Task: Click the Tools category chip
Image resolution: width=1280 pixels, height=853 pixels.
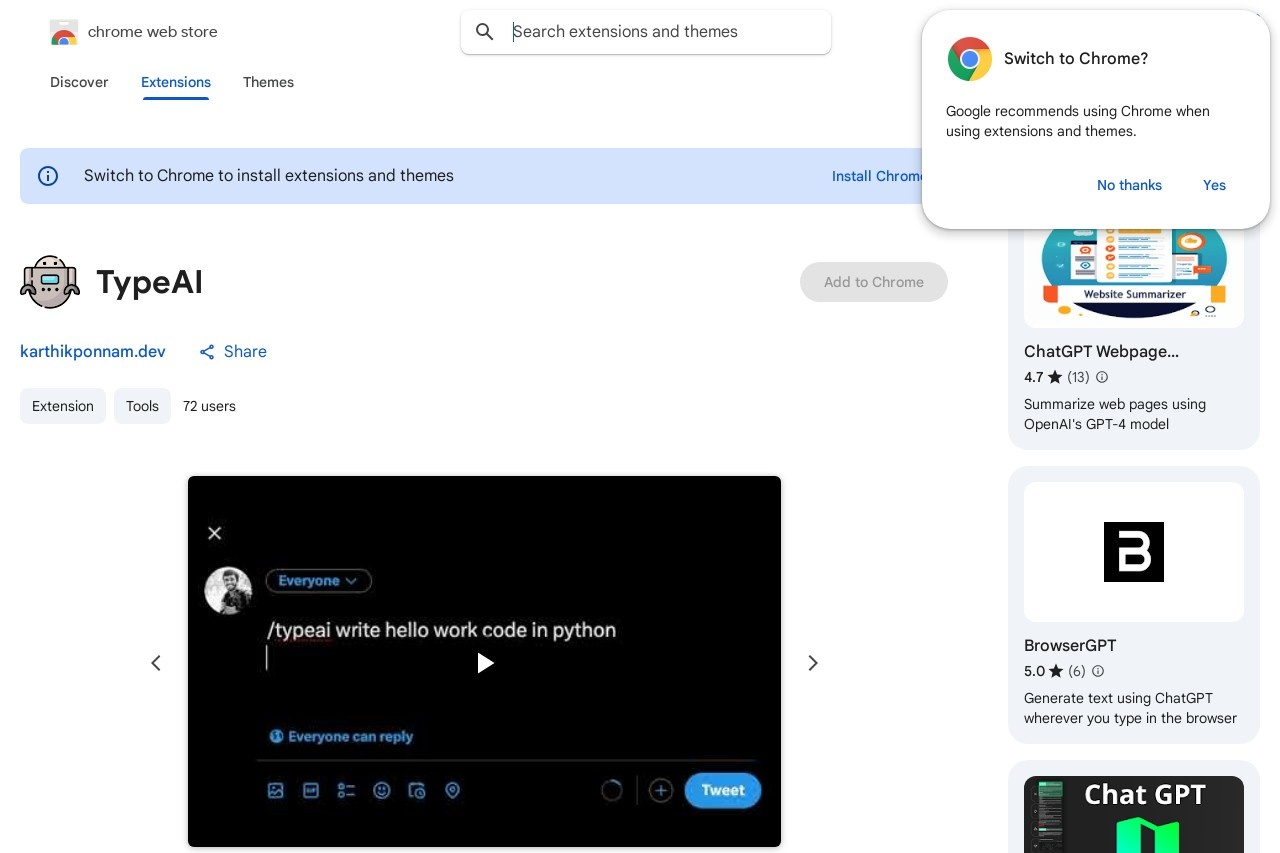Action: 142,406
